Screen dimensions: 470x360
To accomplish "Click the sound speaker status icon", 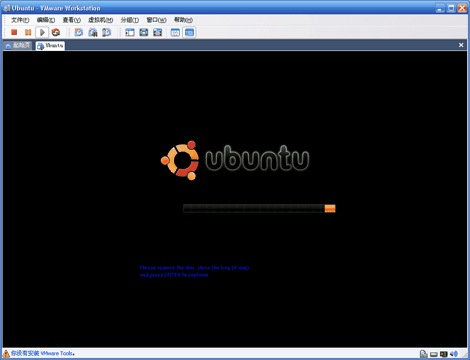I will coord(454,354).
